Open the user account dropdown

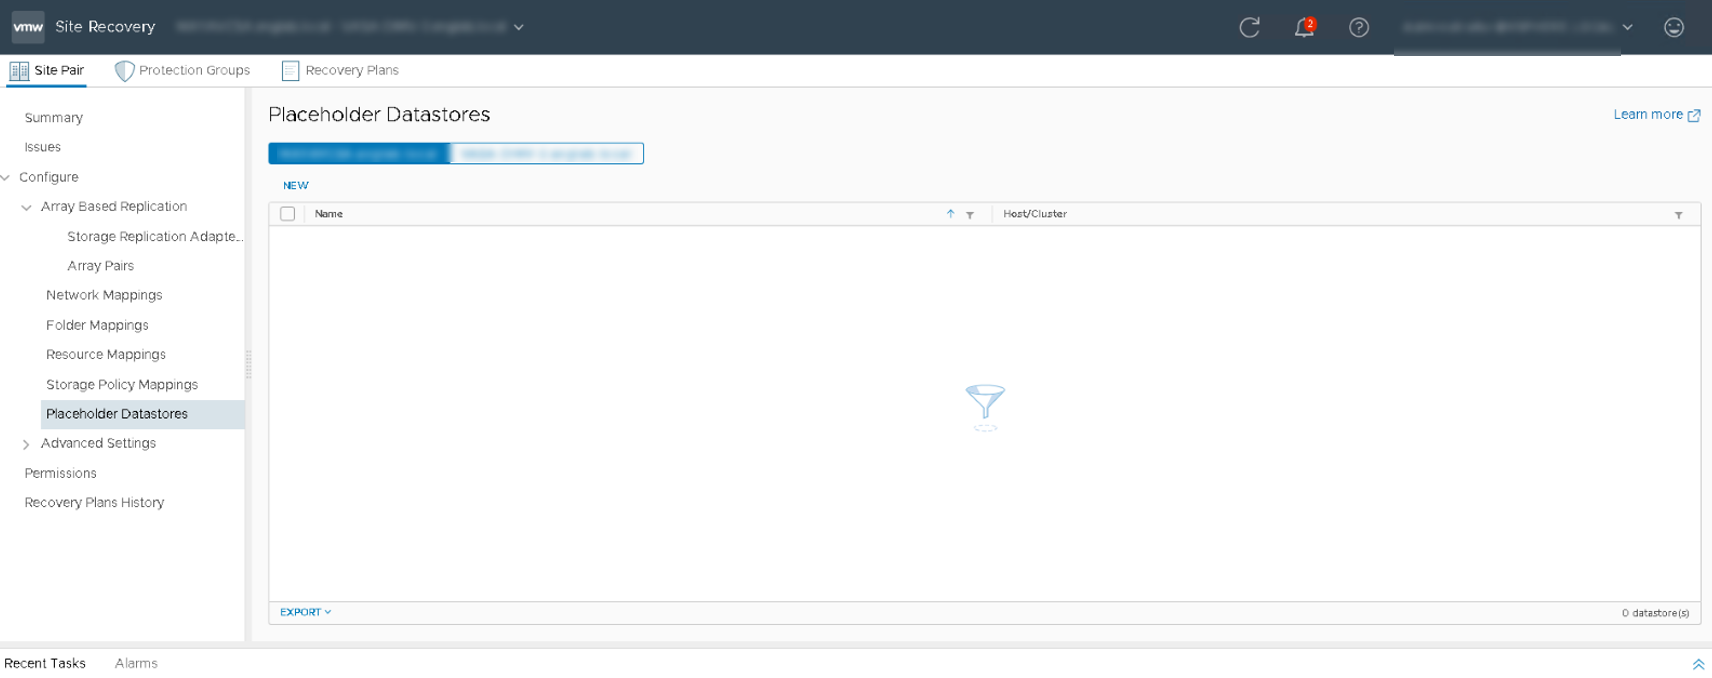[x=1627, y=27]
